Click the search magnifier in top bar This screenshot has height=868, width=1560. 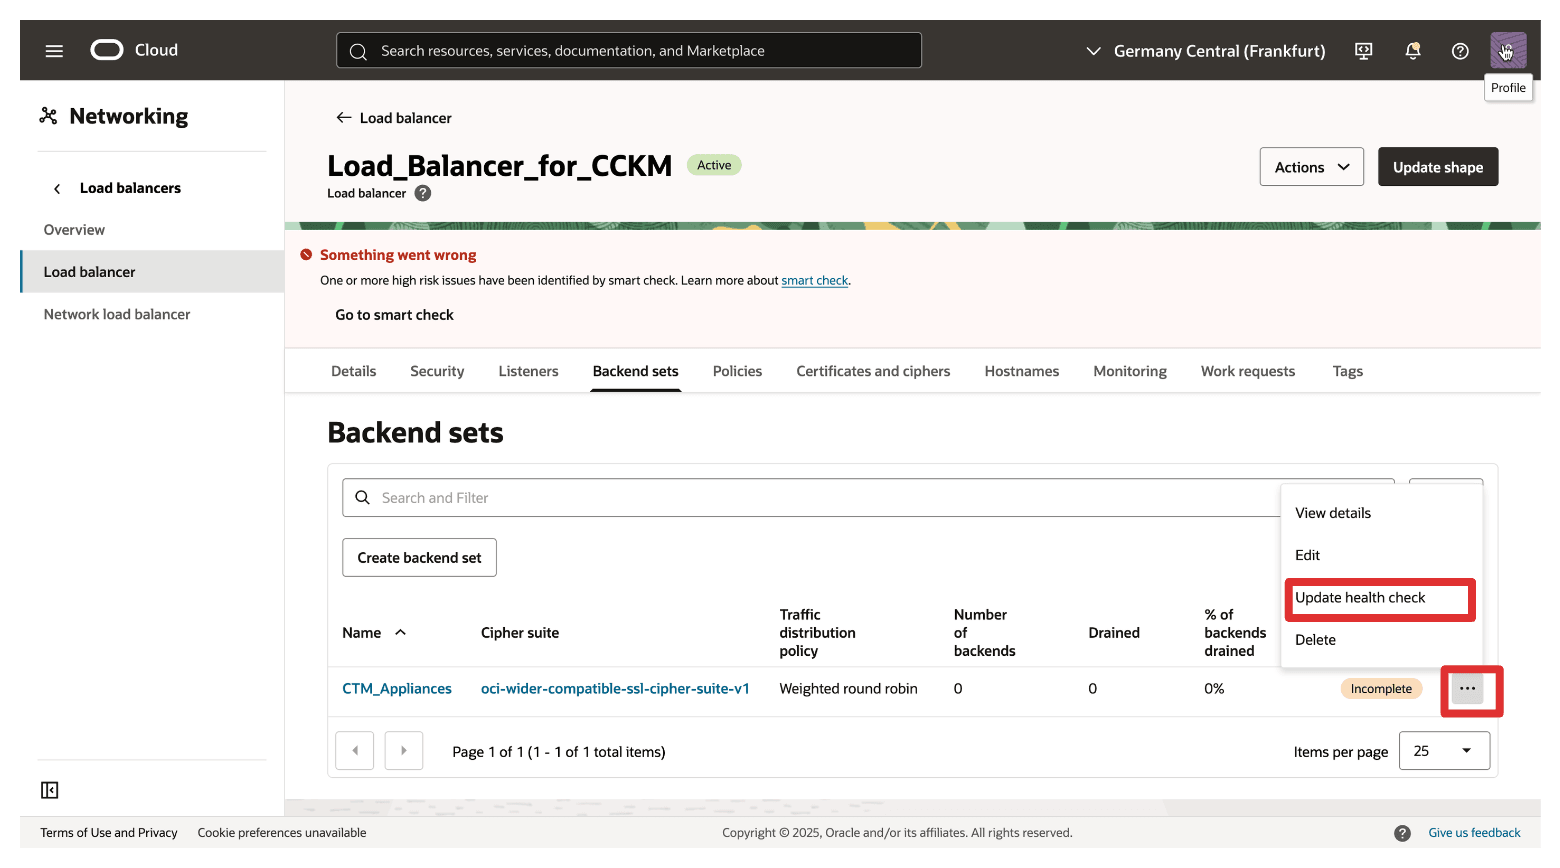click(x=358, y=51)
